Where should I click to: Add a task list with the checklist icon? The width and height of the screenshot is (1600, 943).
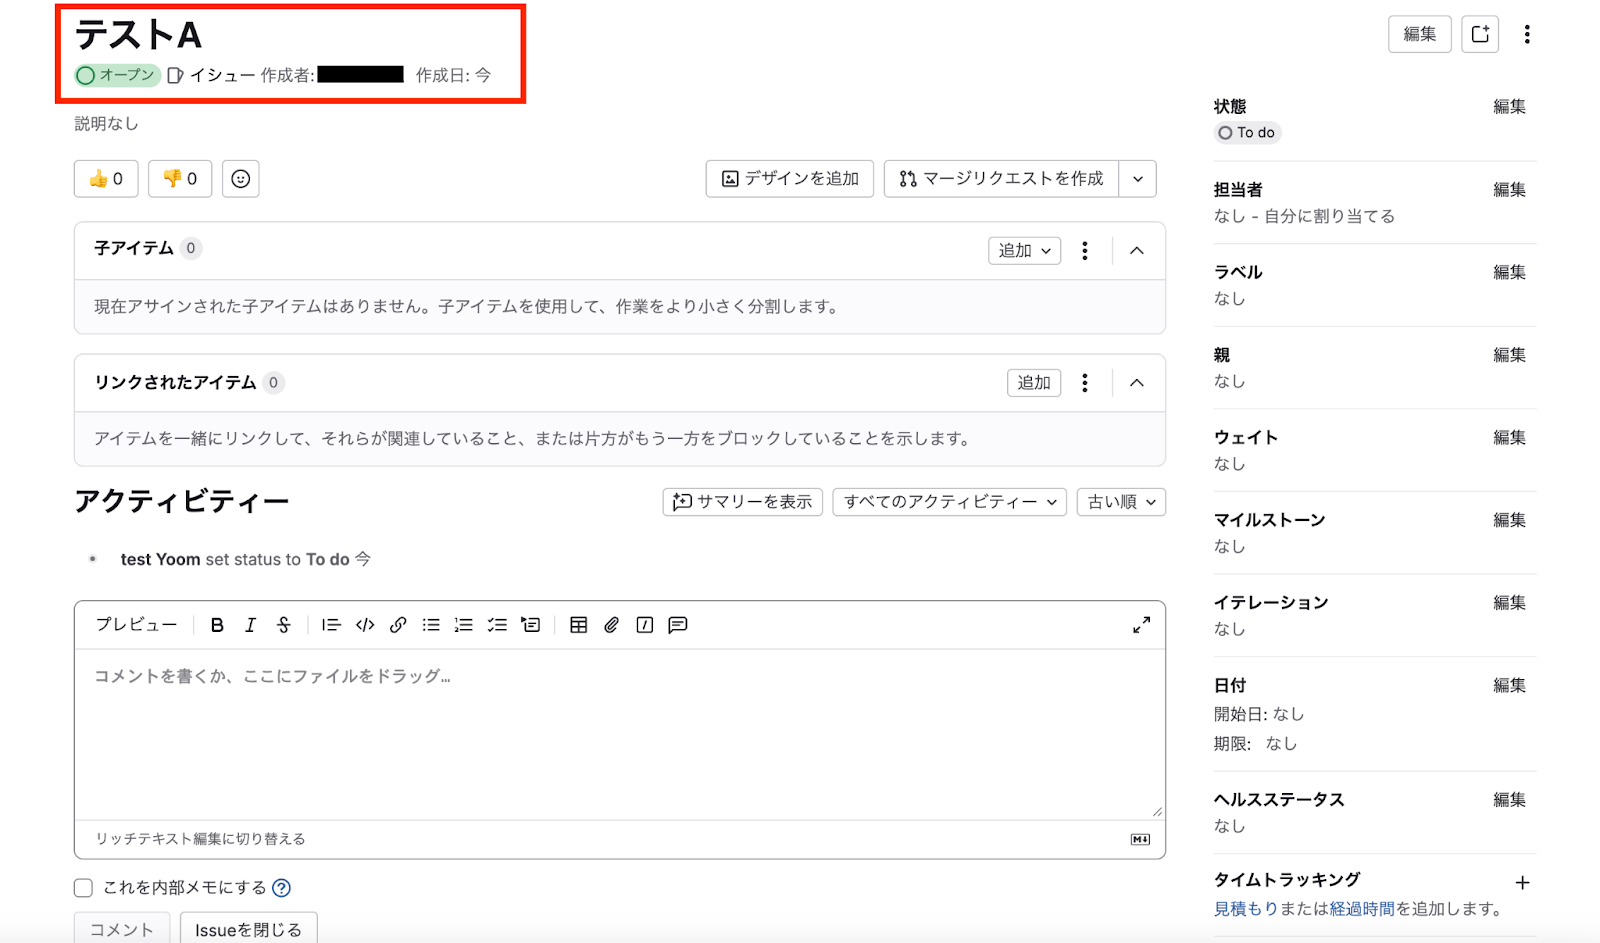tap(497, 625)
